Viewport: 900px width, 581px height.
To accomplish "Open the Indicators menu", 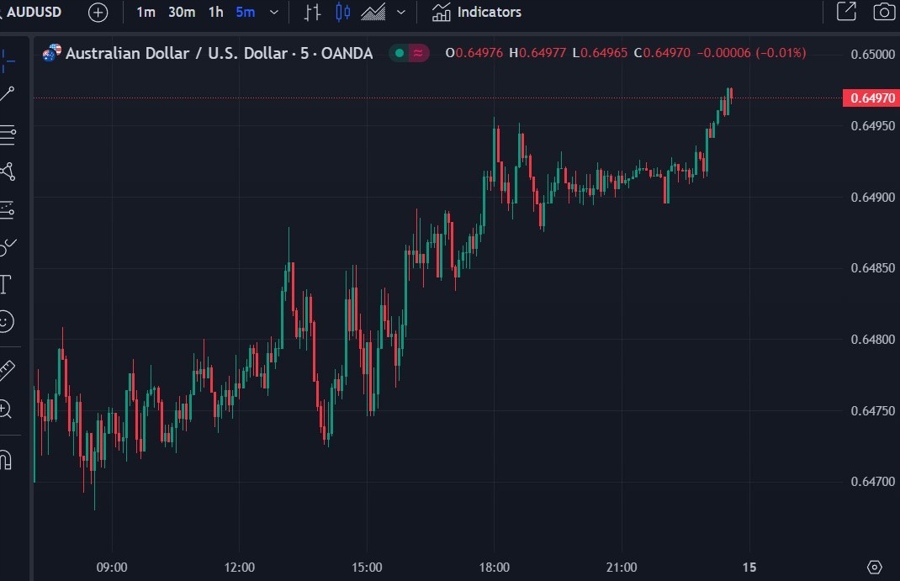I will [476, 12].
